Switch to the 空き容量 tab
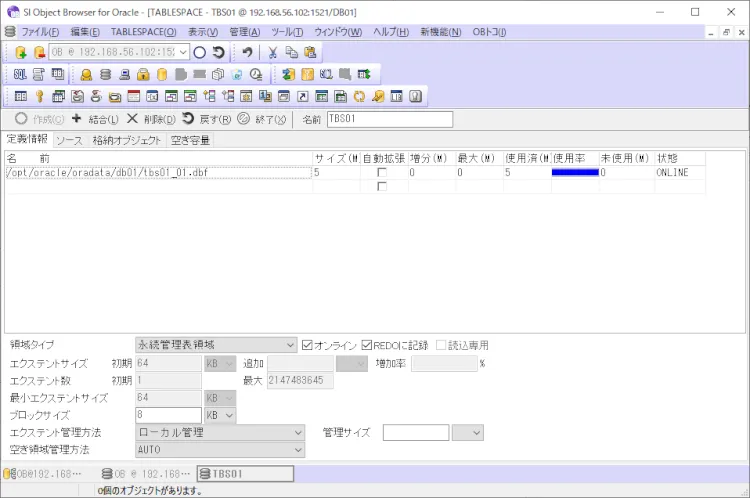The image size is (750, 498). click(x=190, y=140)
